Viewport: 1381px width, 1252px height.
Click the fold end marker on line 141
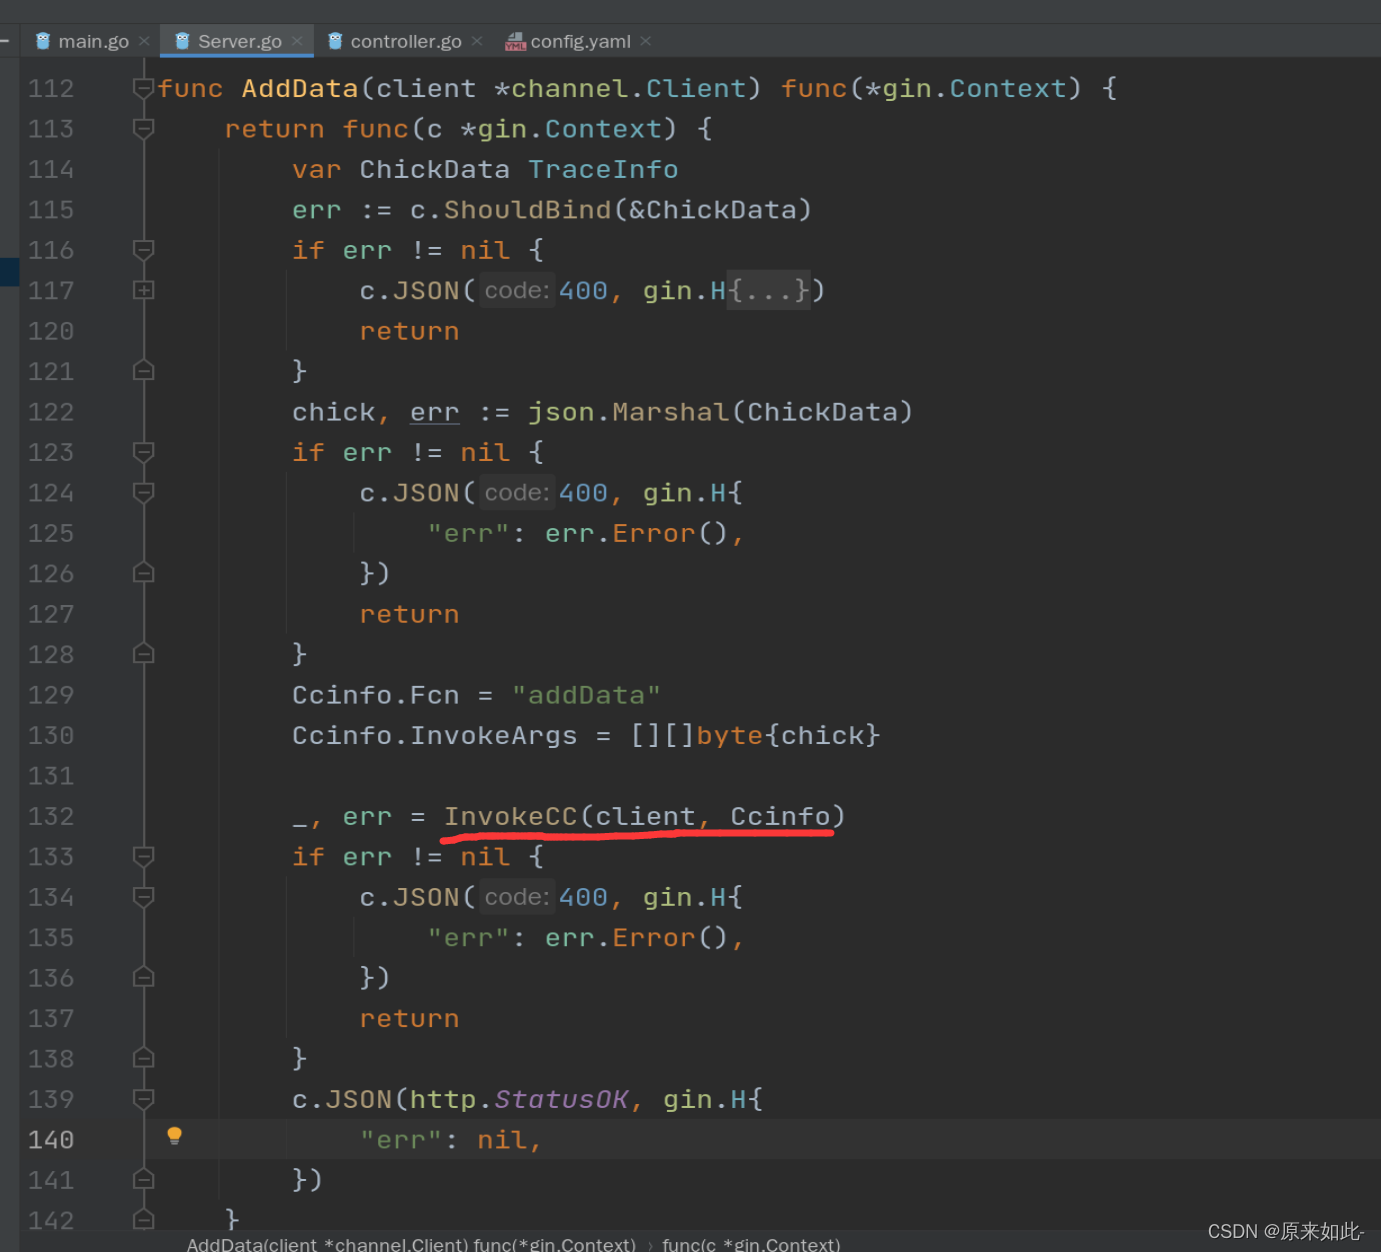(x=143, y=1179)
